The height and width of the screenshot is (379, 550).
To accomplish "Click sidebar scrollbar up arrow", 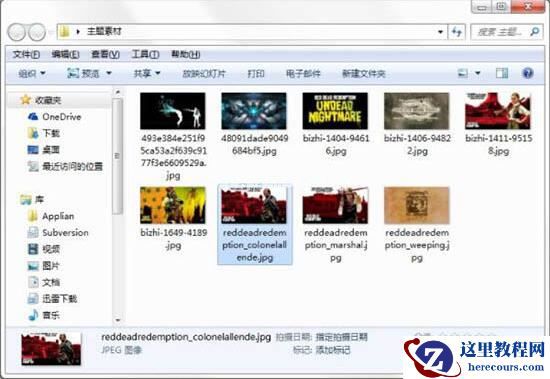I will click(x=118, y=93).
